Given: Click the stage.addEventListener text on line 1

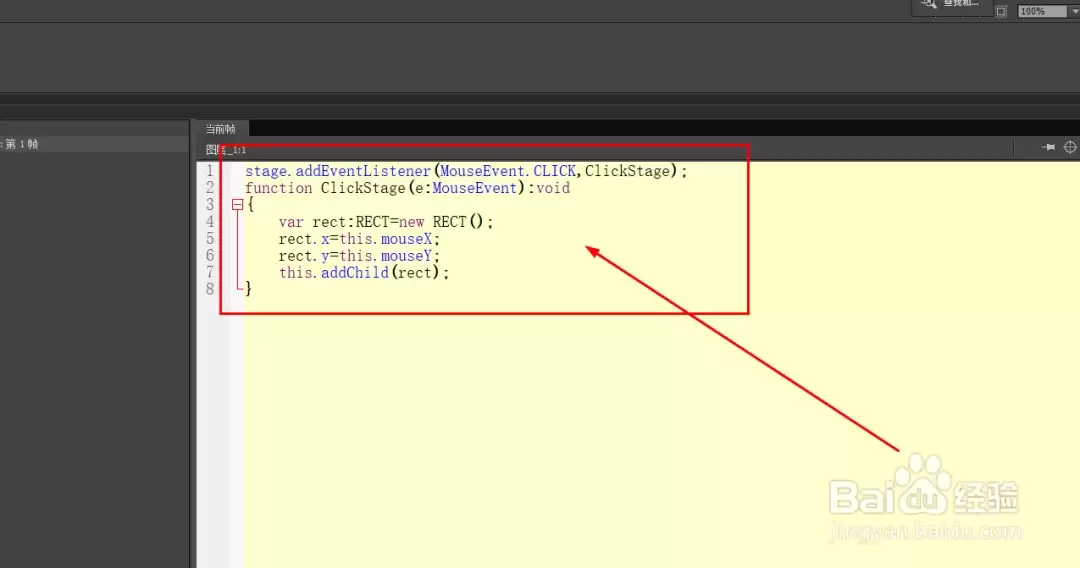Looking at the screenshot, I should tap(338, 171).
